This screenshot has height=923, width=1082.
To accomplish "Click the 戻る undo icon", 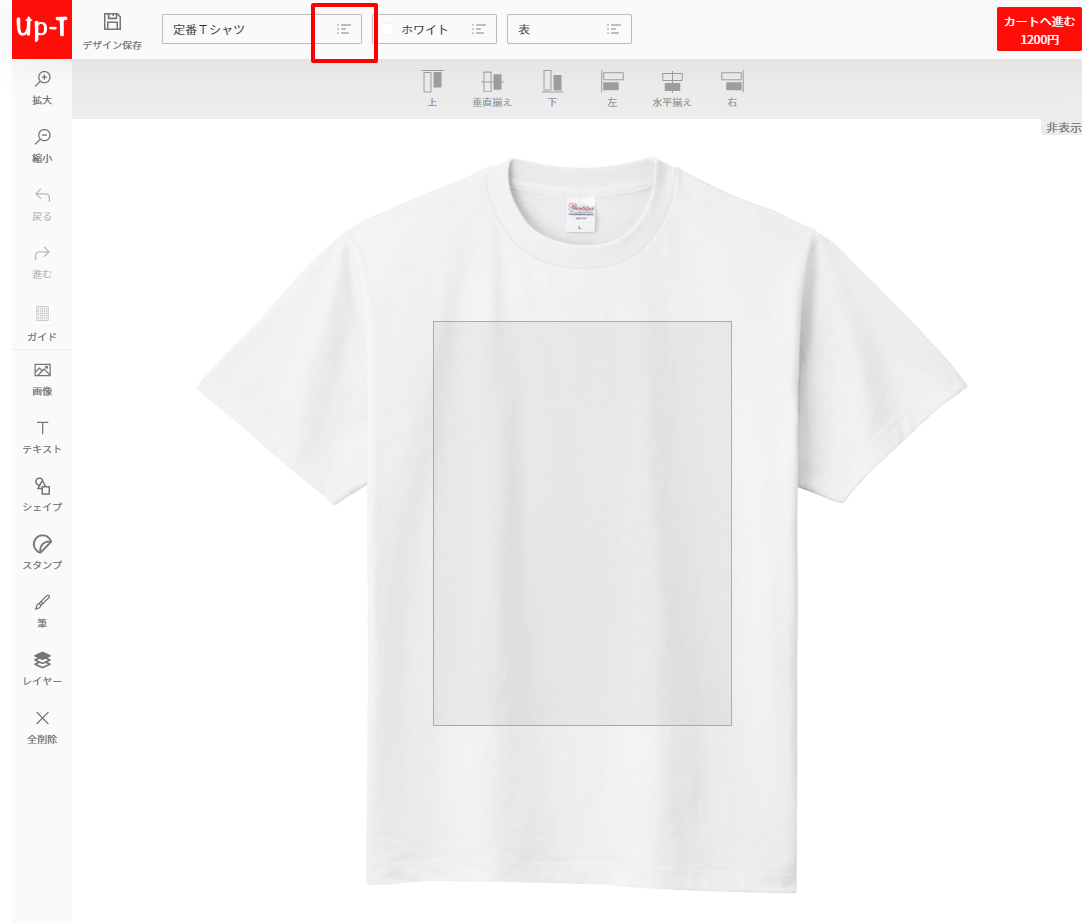I will click(41, 203).
